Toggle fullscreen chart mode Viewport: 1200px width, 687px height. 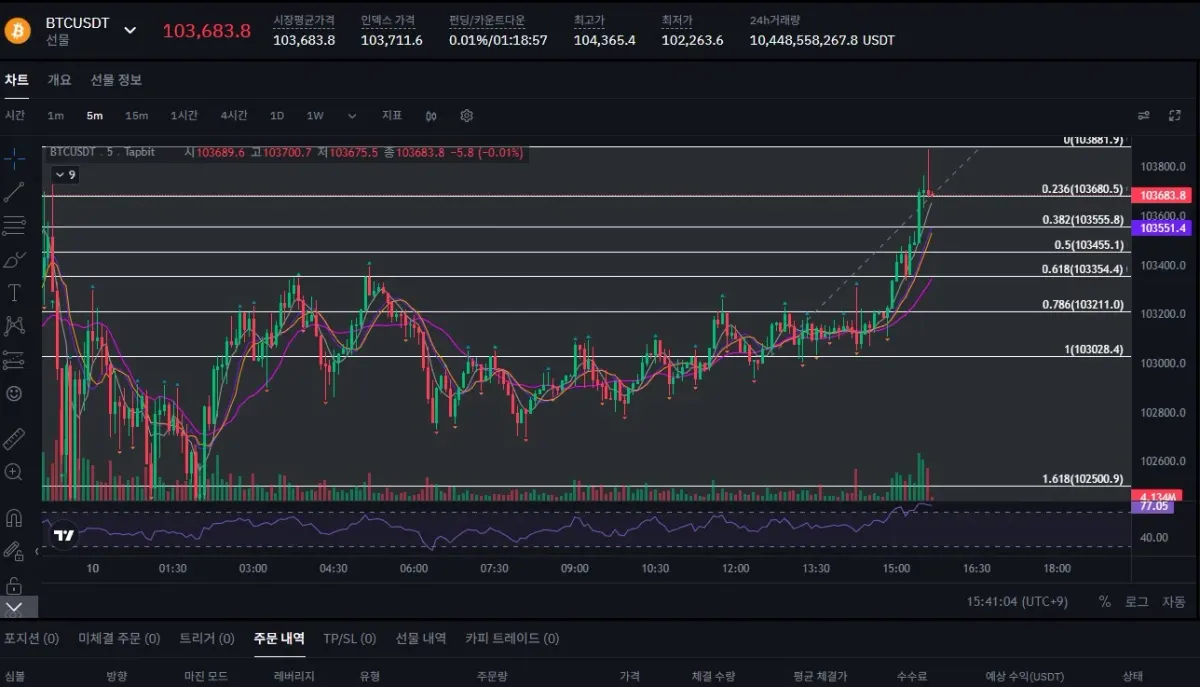pyautogui.click(x=1177, y=115)
